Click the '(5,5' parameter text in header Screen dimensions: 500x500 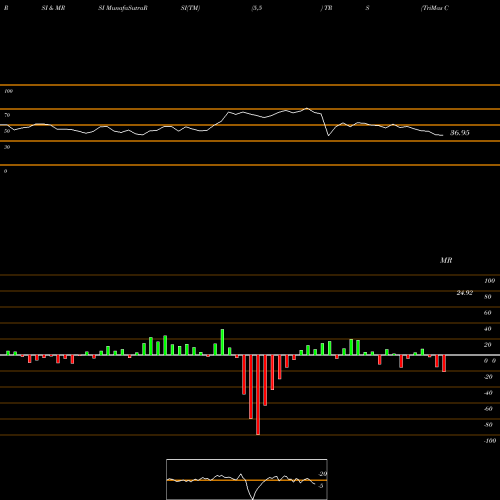[x=257, y=8]
